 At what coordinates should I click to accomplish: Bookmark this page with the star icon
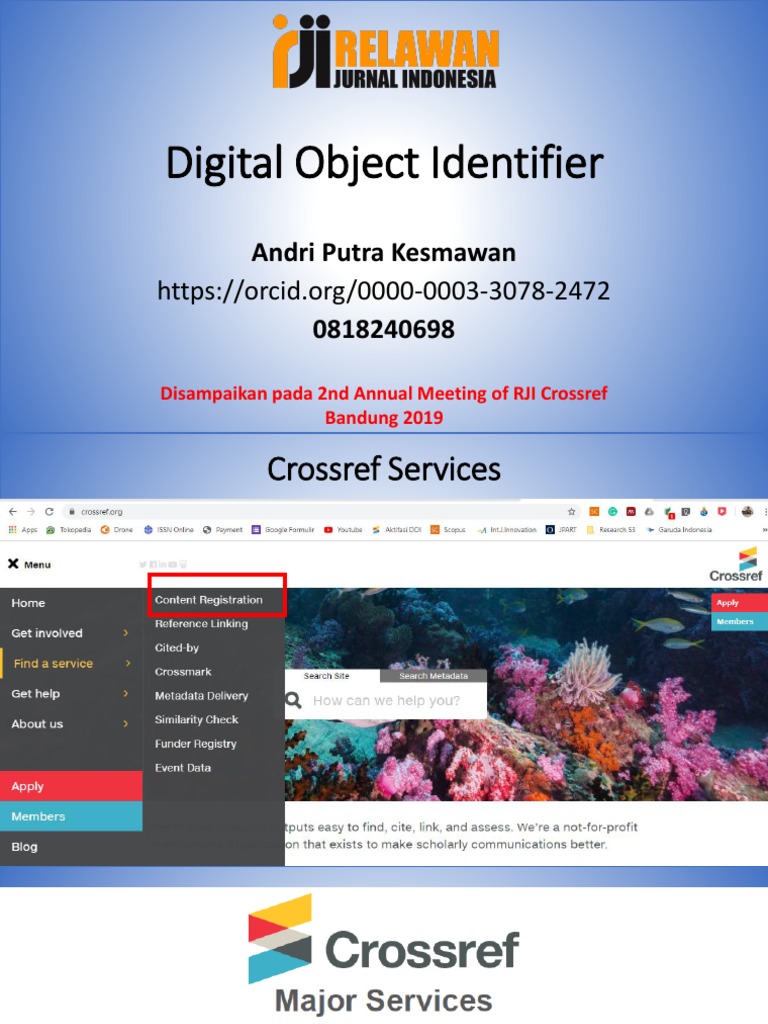[x=571, y=512]
